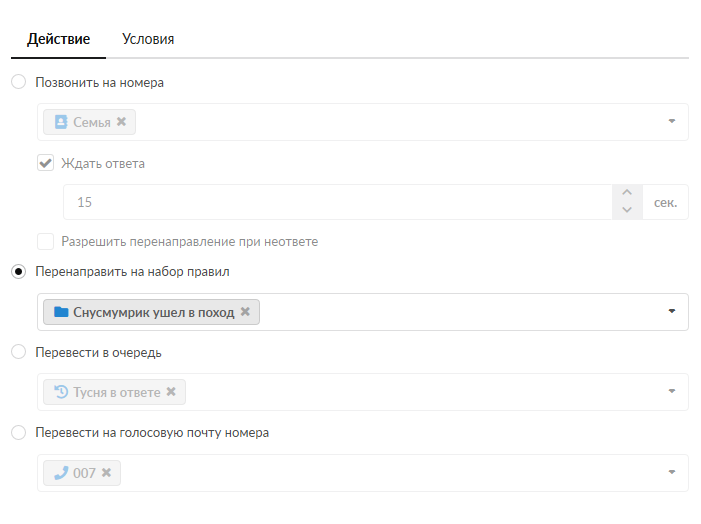Click the contact icon on the Семья tag
The height and width of the screenshot is (524, 701).
pyautogui.click(x=61, y=122)
